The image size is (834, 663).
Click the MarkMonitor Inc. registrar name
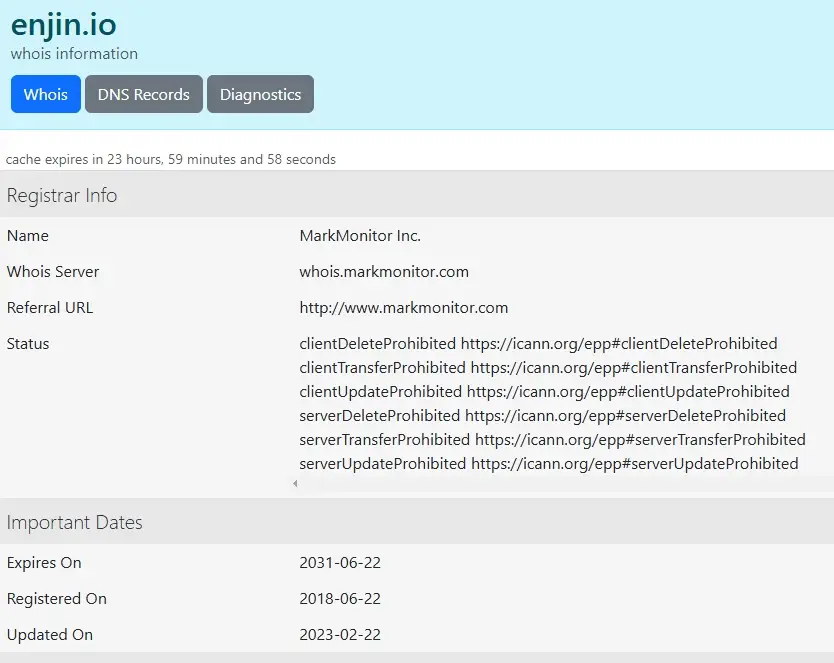point(360,235)
